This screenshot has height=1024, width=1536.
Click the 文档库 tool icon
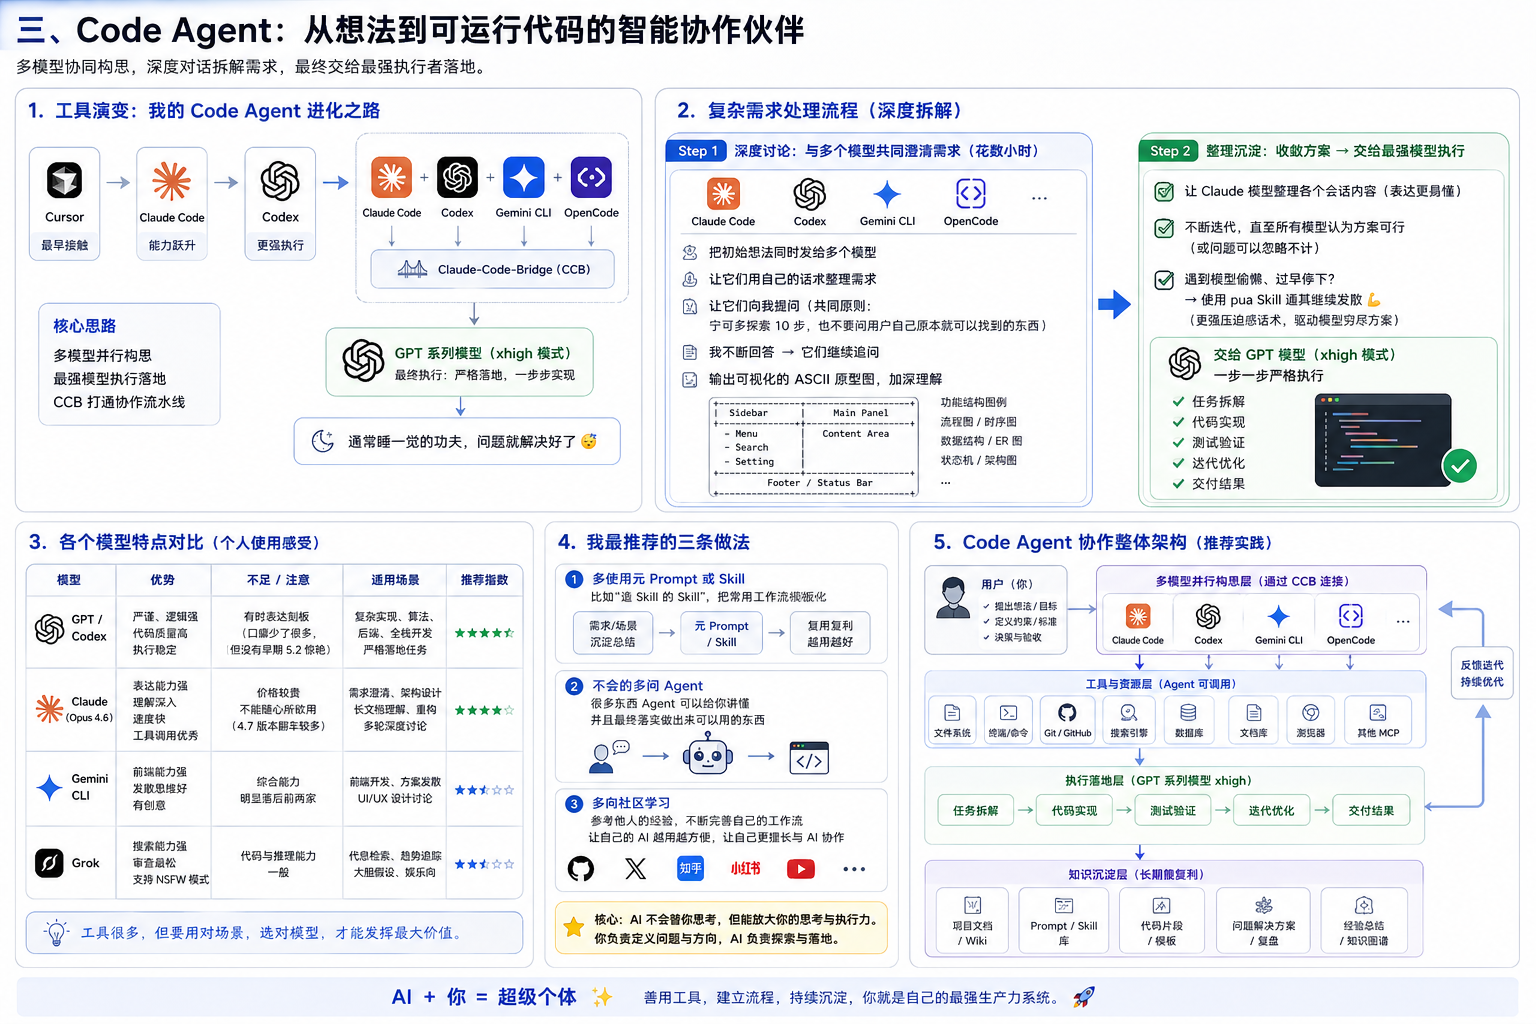click(x=1253, y=712)
